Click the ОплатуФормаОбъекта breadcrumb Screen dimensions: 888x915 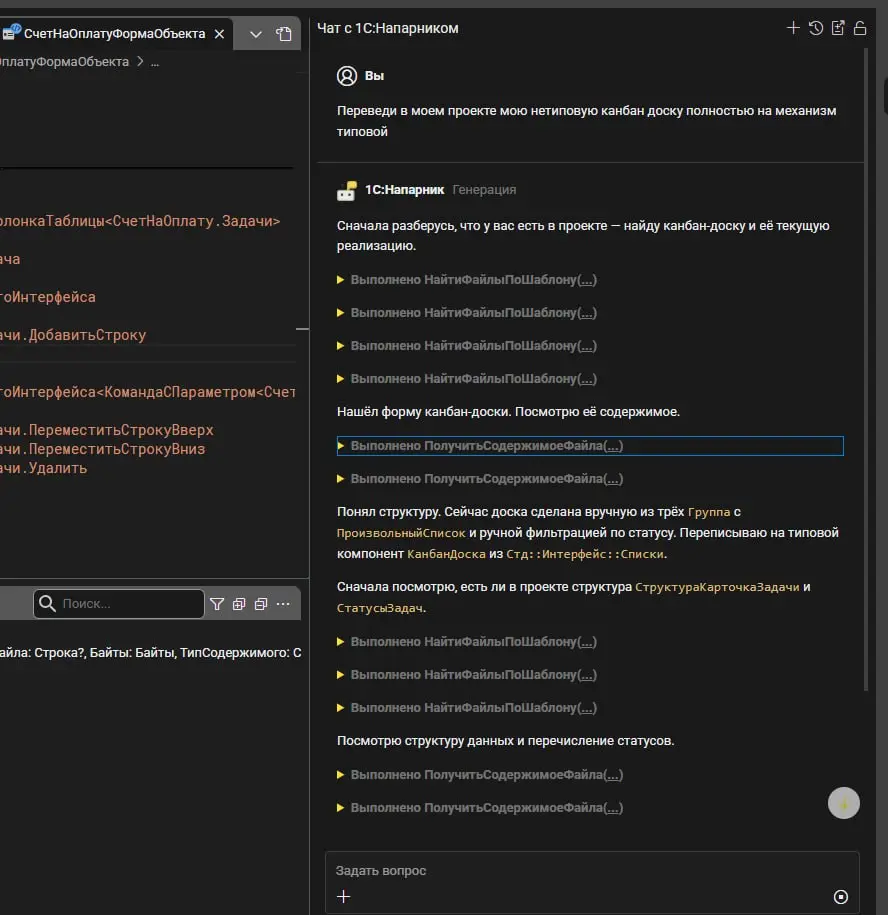pyautogui.click(x=64, y=61)
